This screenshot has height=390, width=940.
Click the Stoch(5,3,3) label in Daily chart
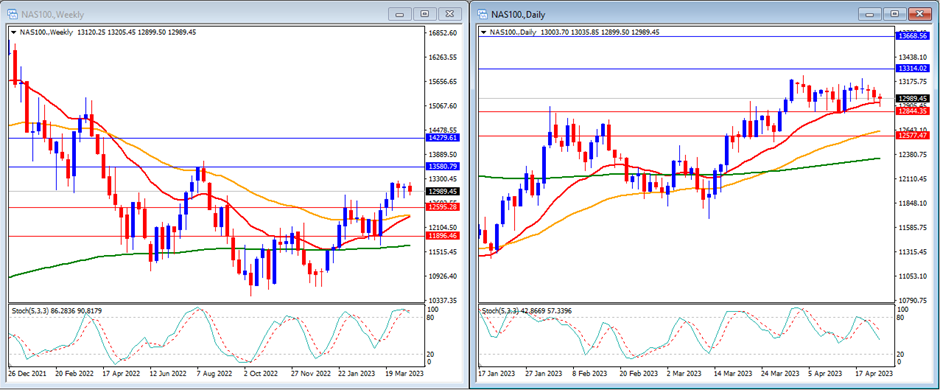[x=499, y=310]
